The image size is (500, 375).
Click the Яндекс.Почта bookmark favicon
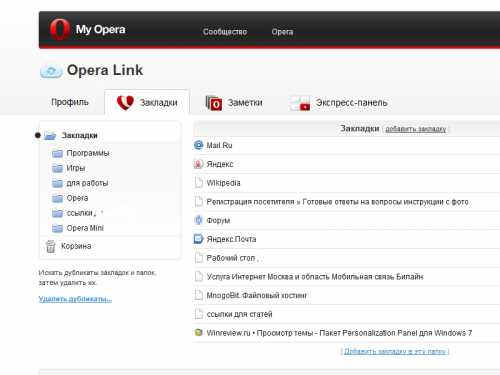[199, 239]
